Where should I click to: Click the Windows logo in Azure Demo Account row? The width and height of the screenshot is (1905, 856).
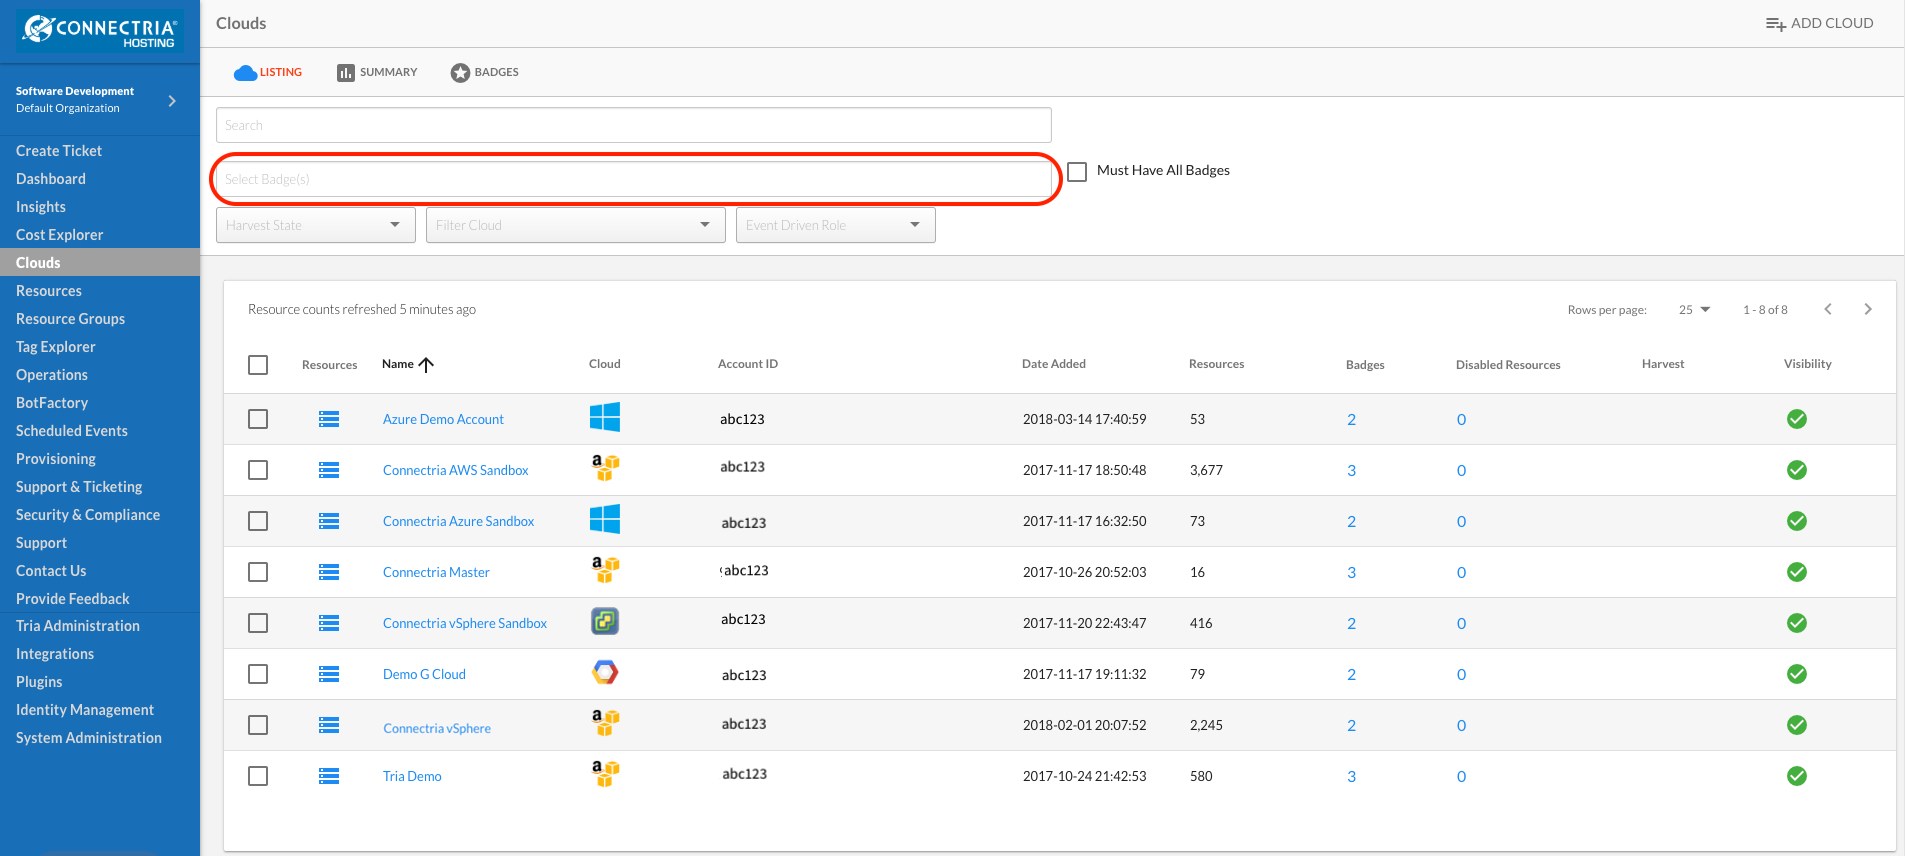(x=605, y=417)
